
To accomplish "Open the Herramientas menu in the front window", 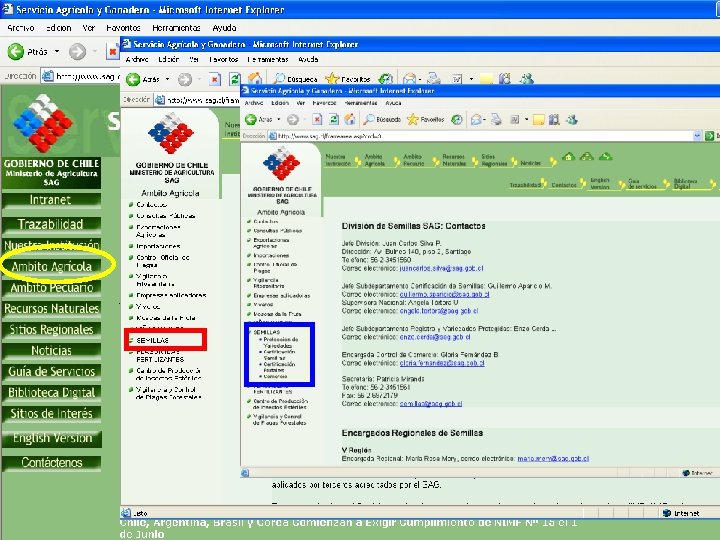I will 360,103.
